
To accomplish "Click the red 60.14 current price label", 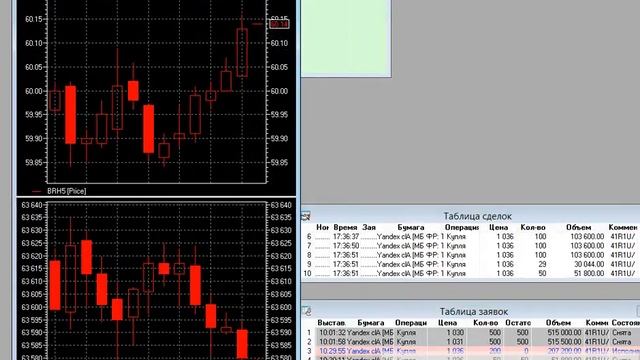I will point(279,24).
